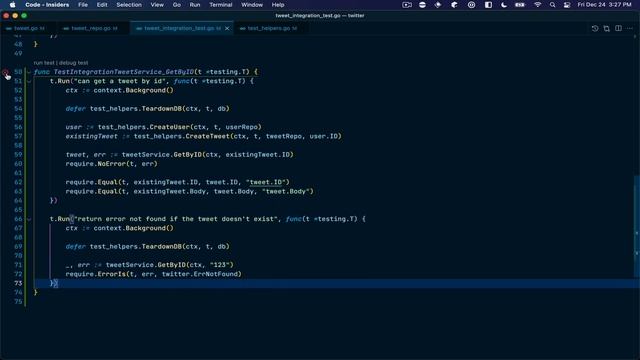Open the Wi-Fi status menu
The height and width of the screenshot is (360, 640).
click(538, 5)
